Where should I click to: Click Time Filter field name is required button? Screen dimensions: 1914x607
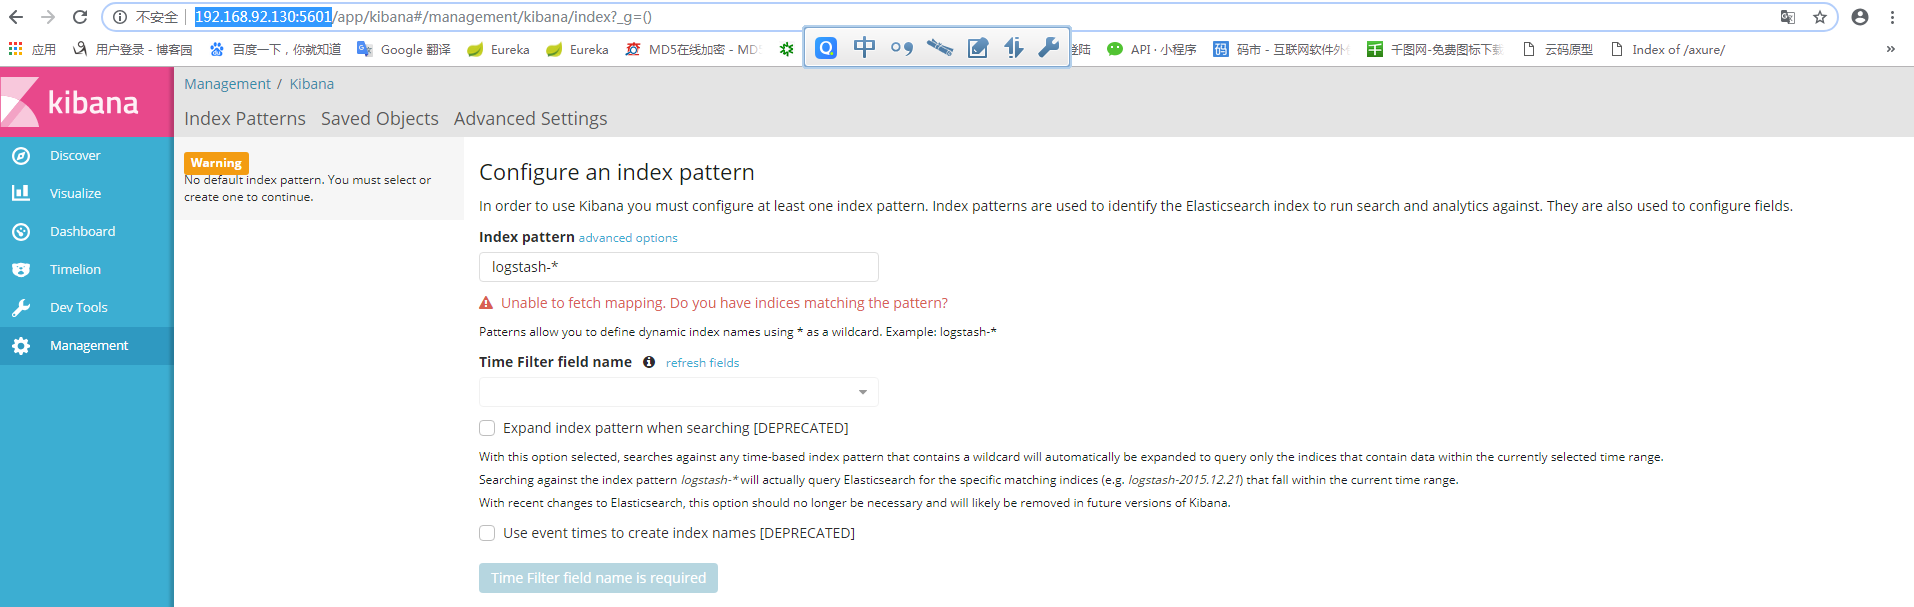(x=598, y=578)
